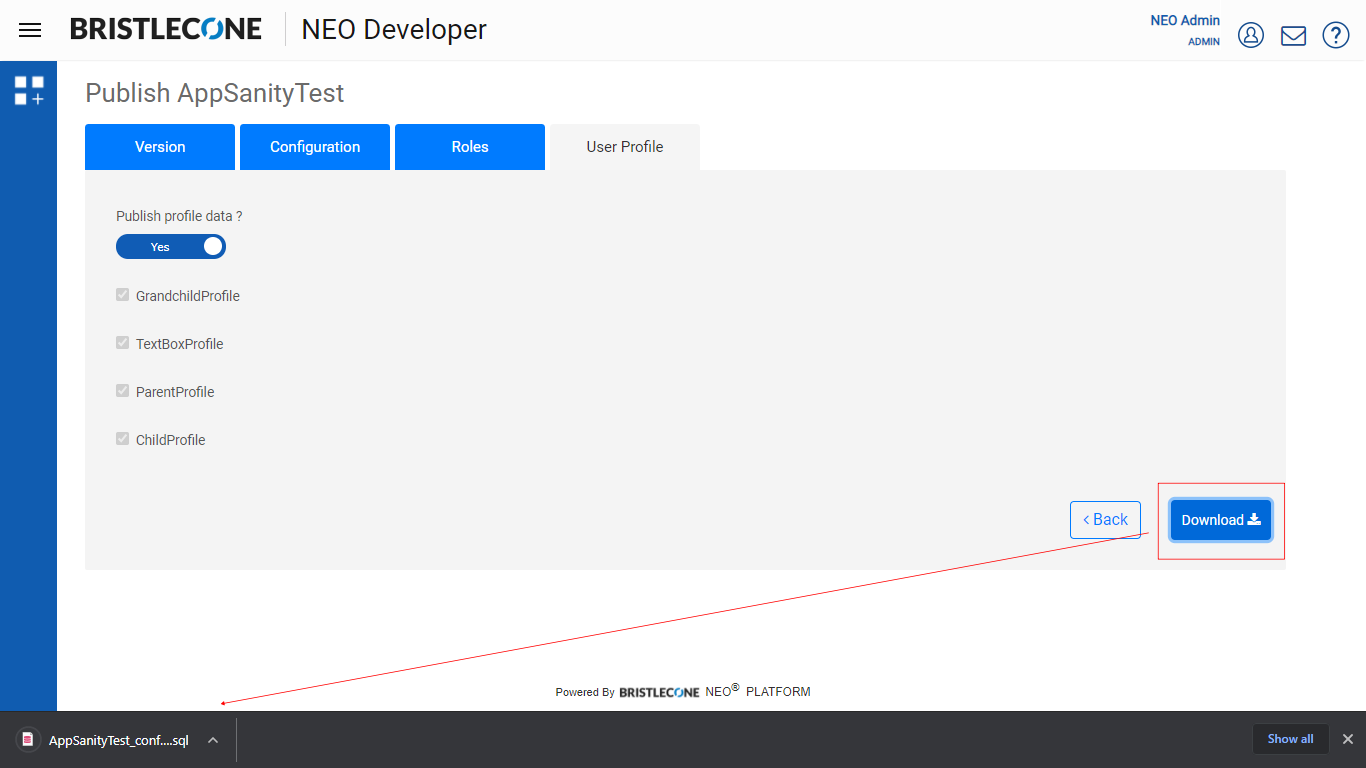Click the GrandchildProfile label

188,296
